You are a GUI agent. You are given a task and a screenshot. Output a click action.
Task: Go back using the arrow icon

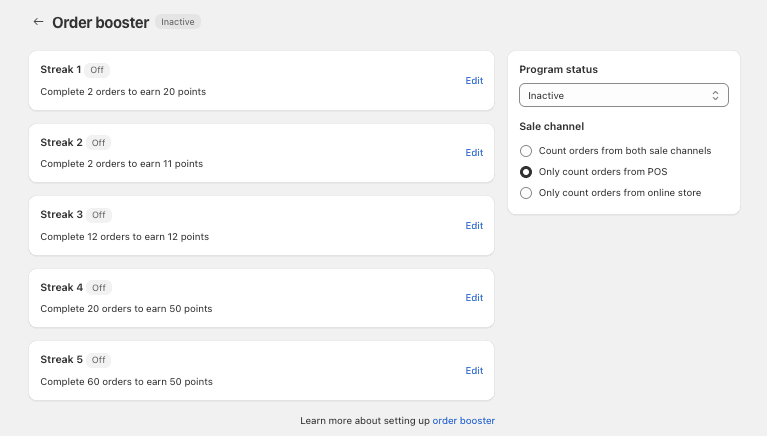click(x=38, y=22)
